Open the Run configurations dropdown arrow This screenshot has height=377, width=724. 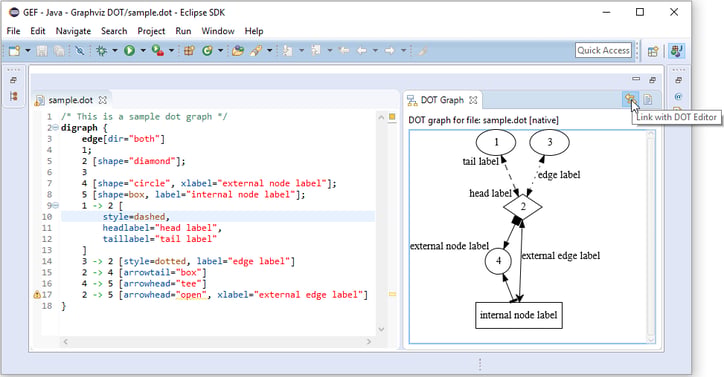143,50
